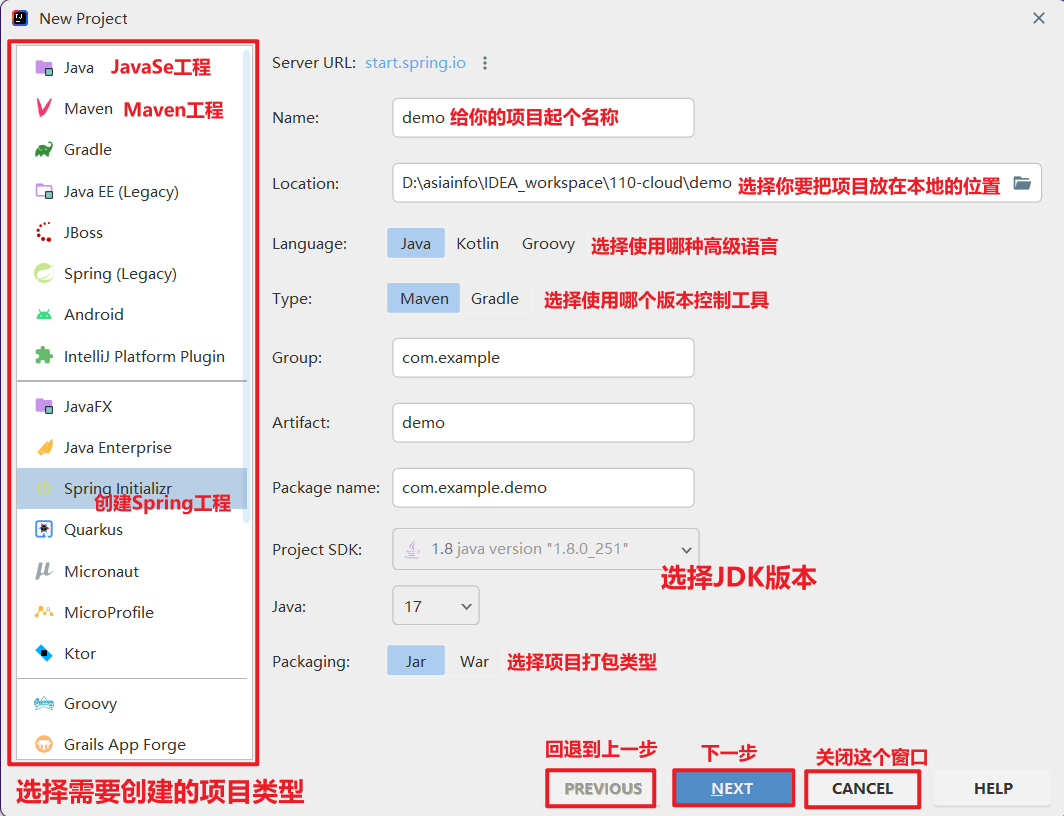Select the Gradle elephant icon

[x=44, y=149]
